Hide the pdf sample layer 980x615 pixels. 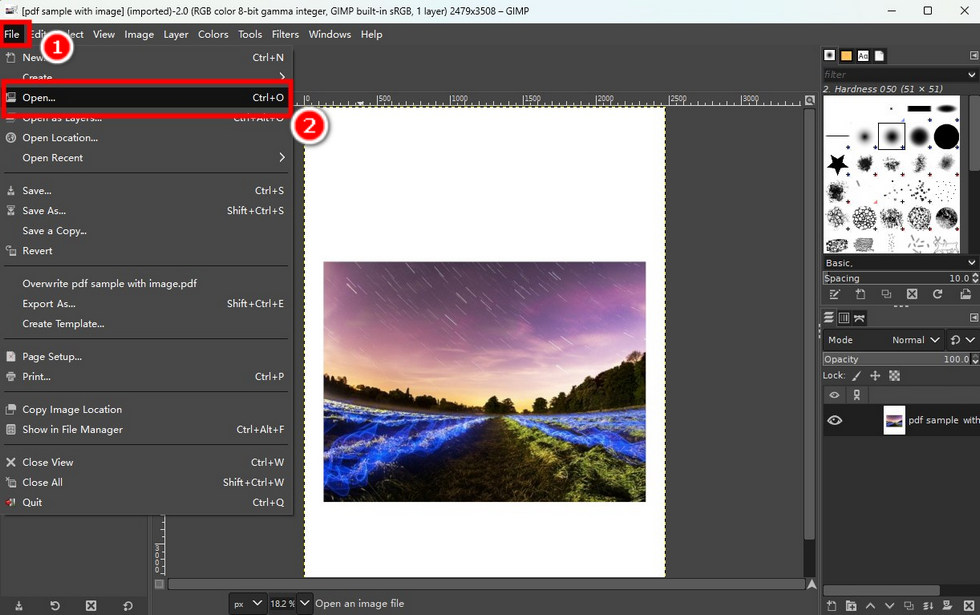(x=833, y=420)
